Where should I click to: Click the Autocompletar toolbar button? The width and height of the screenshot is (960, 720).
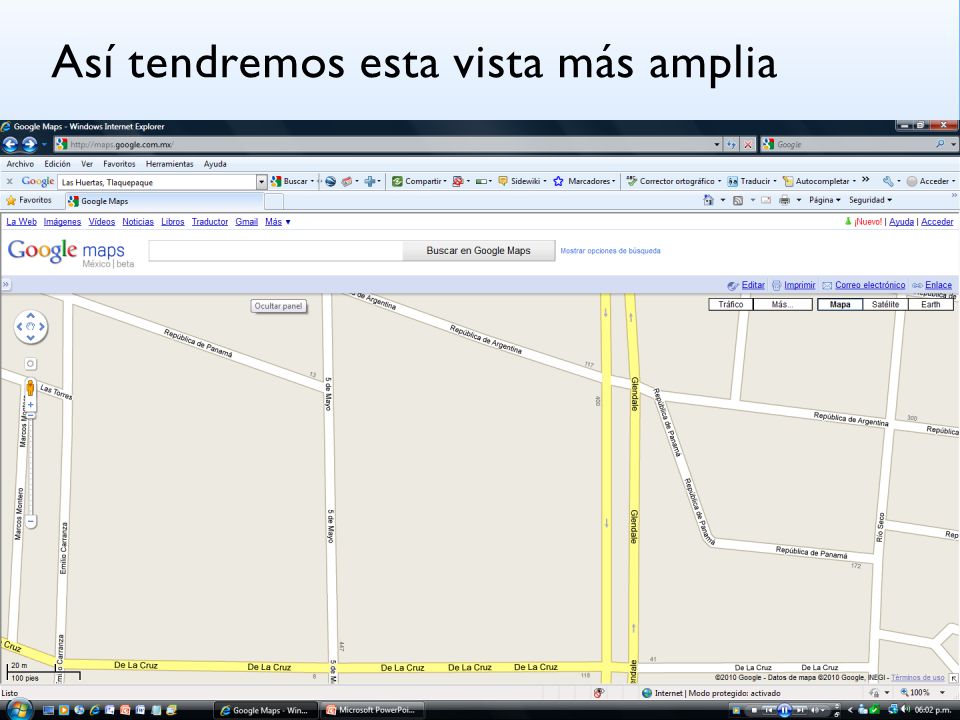tap(819, 181)
